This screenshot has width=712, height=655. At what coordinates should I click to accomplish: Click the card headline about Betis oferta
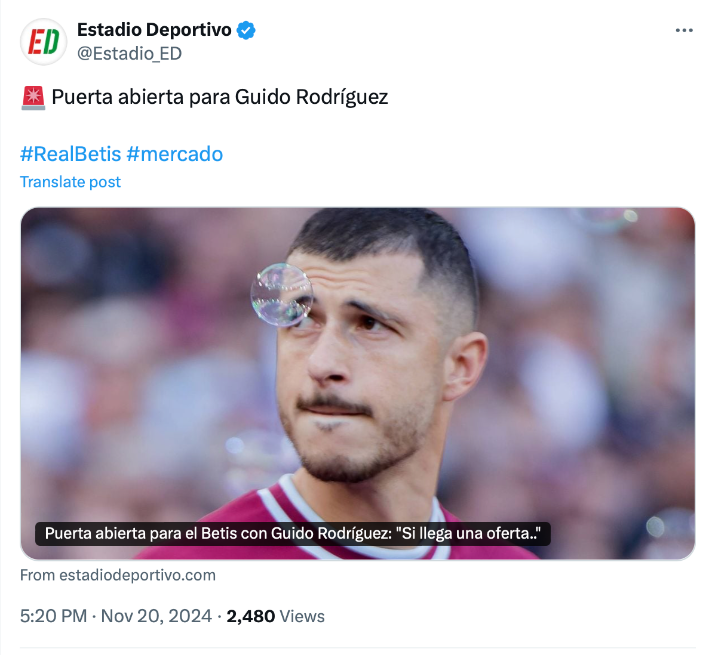click(293, 533)
